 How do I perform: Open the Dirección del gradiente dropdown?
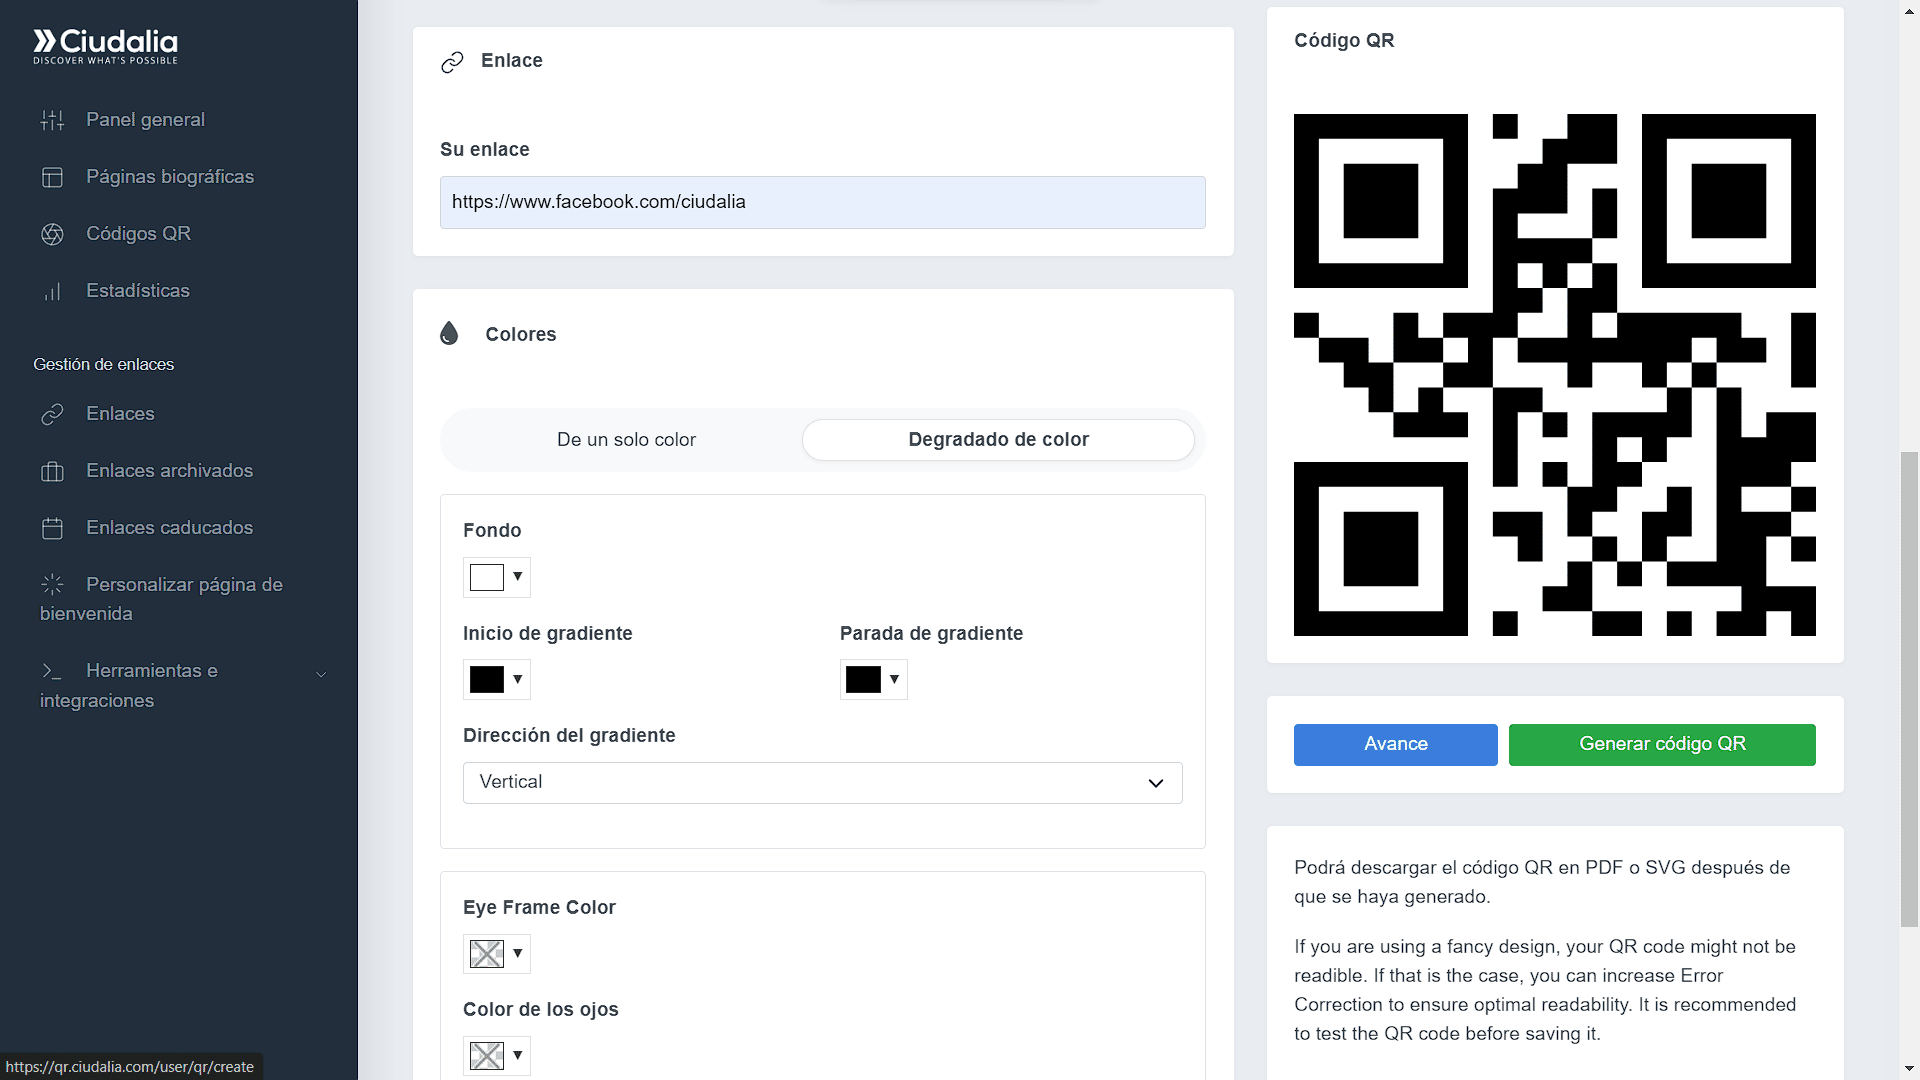pyautogui.click(x=822, y=783)
